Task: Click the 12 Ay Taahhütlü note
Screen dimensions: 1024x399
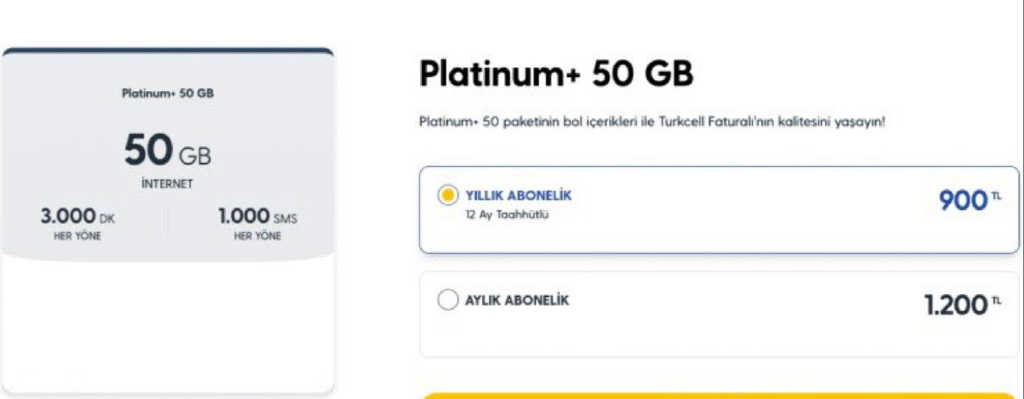Action: [x=507, y=215]
